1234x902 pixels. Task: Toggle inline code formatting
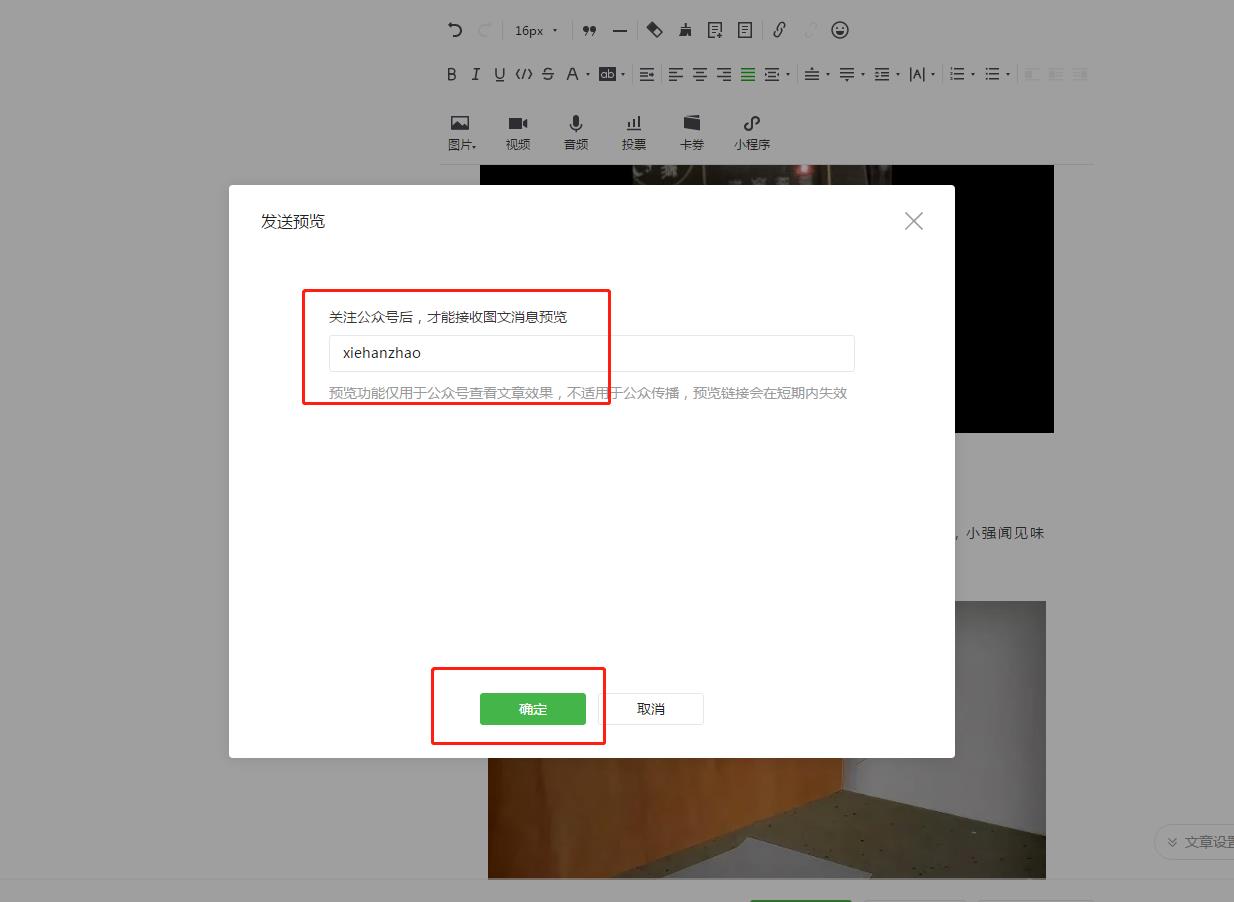tap(523, 74)
